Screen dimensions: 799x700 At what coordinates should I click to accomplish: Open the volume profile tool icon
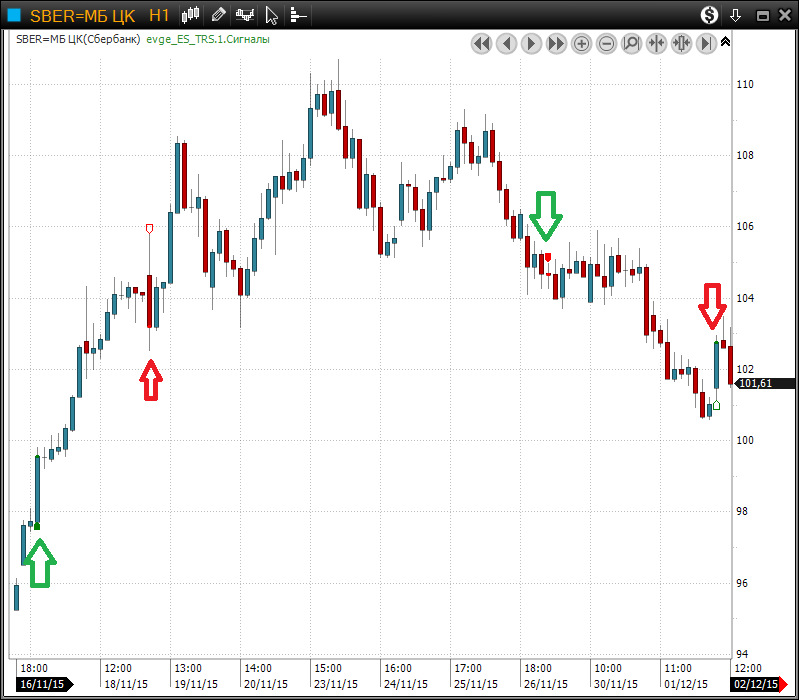click(x=297, y=15)
